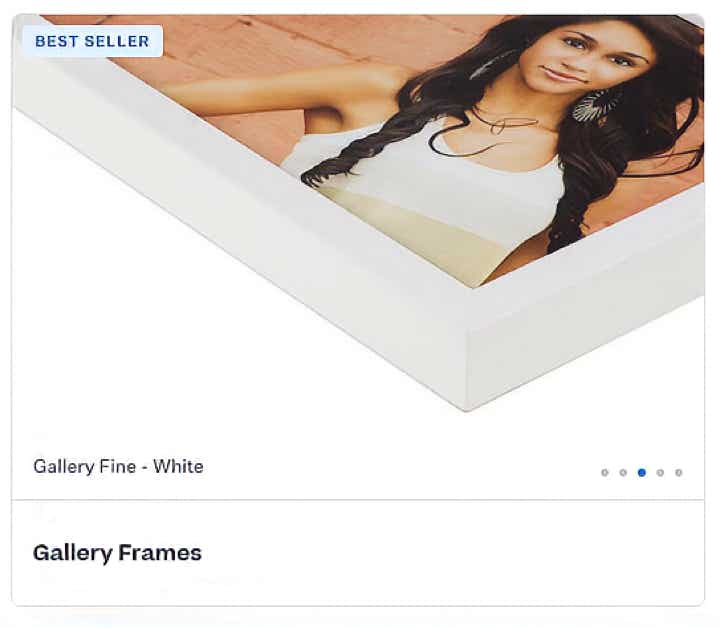Click the BEST SELLER badge
Screen dimensions: 720x628
point(93,41)
